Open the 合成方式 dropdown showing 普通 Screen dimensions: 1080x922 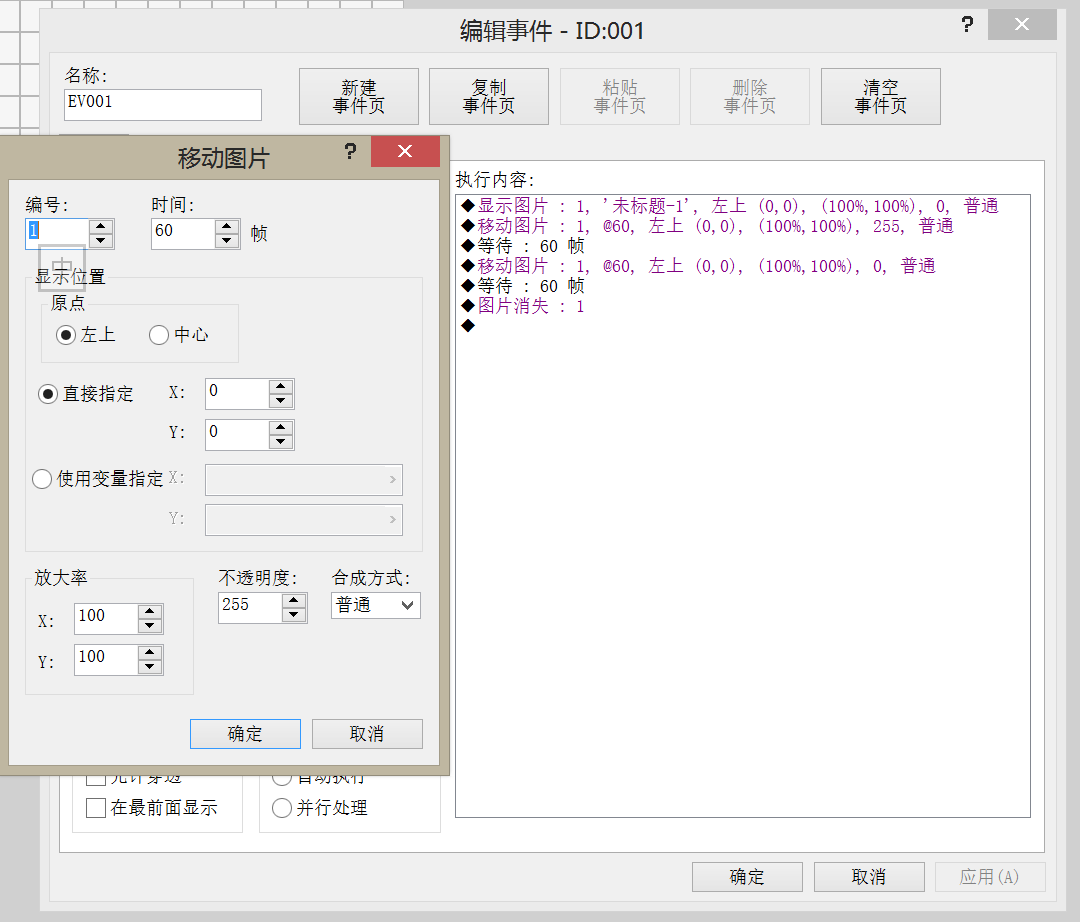coord(375,605)
